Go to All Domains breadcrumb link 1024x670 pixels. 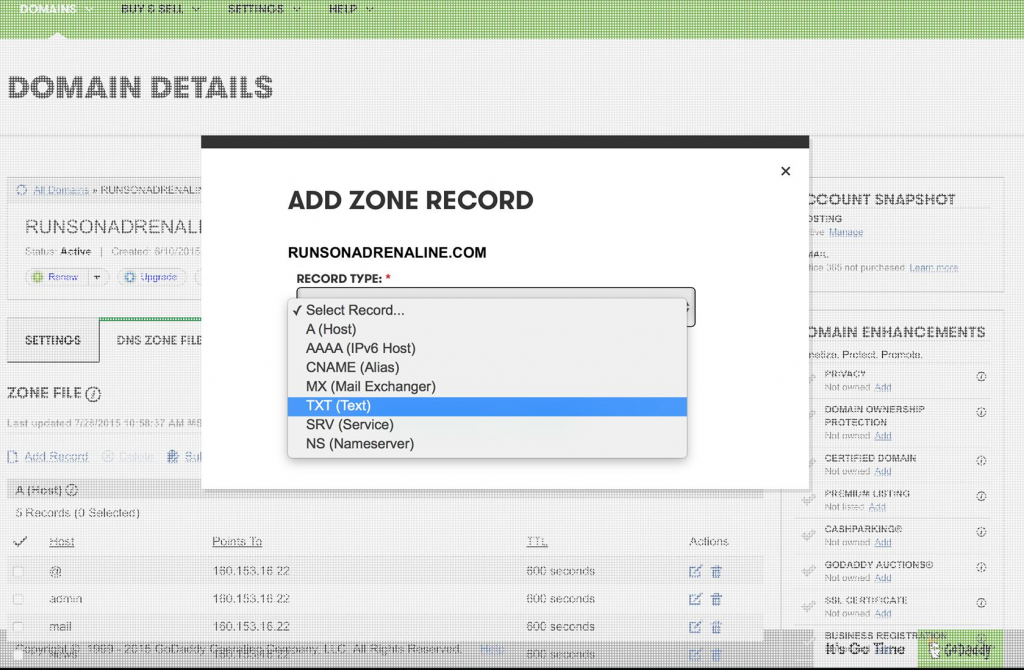click(61, 190)
